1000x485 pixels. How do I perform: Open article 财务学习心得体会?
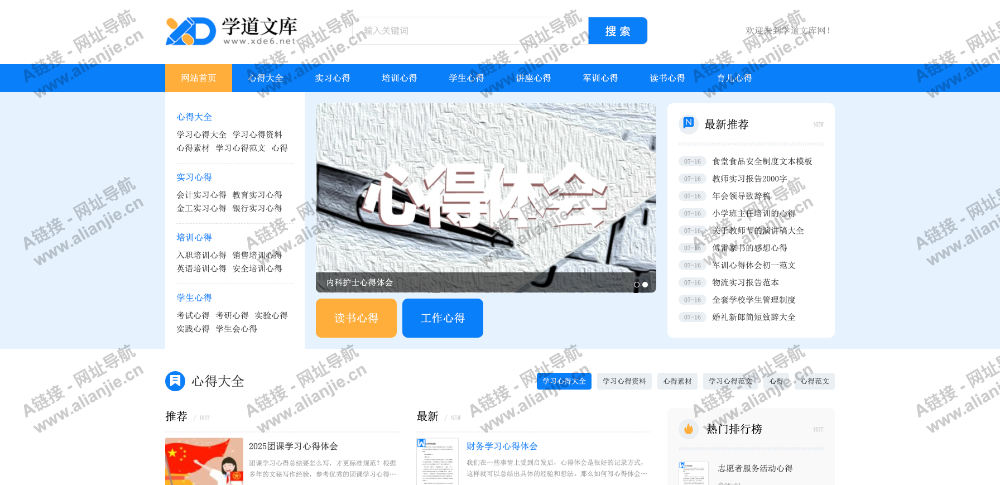502,446
